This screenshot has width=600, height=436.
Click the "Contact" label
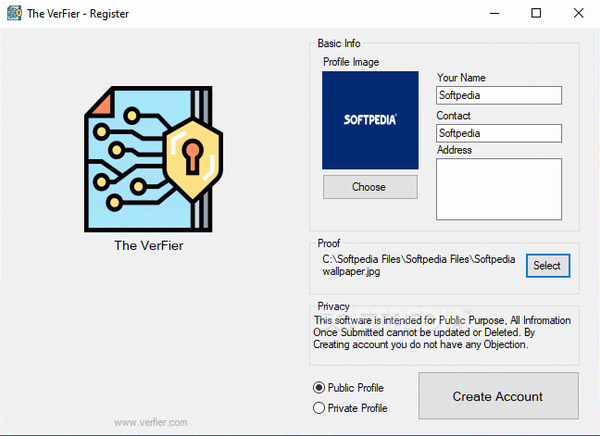point(453,115)
